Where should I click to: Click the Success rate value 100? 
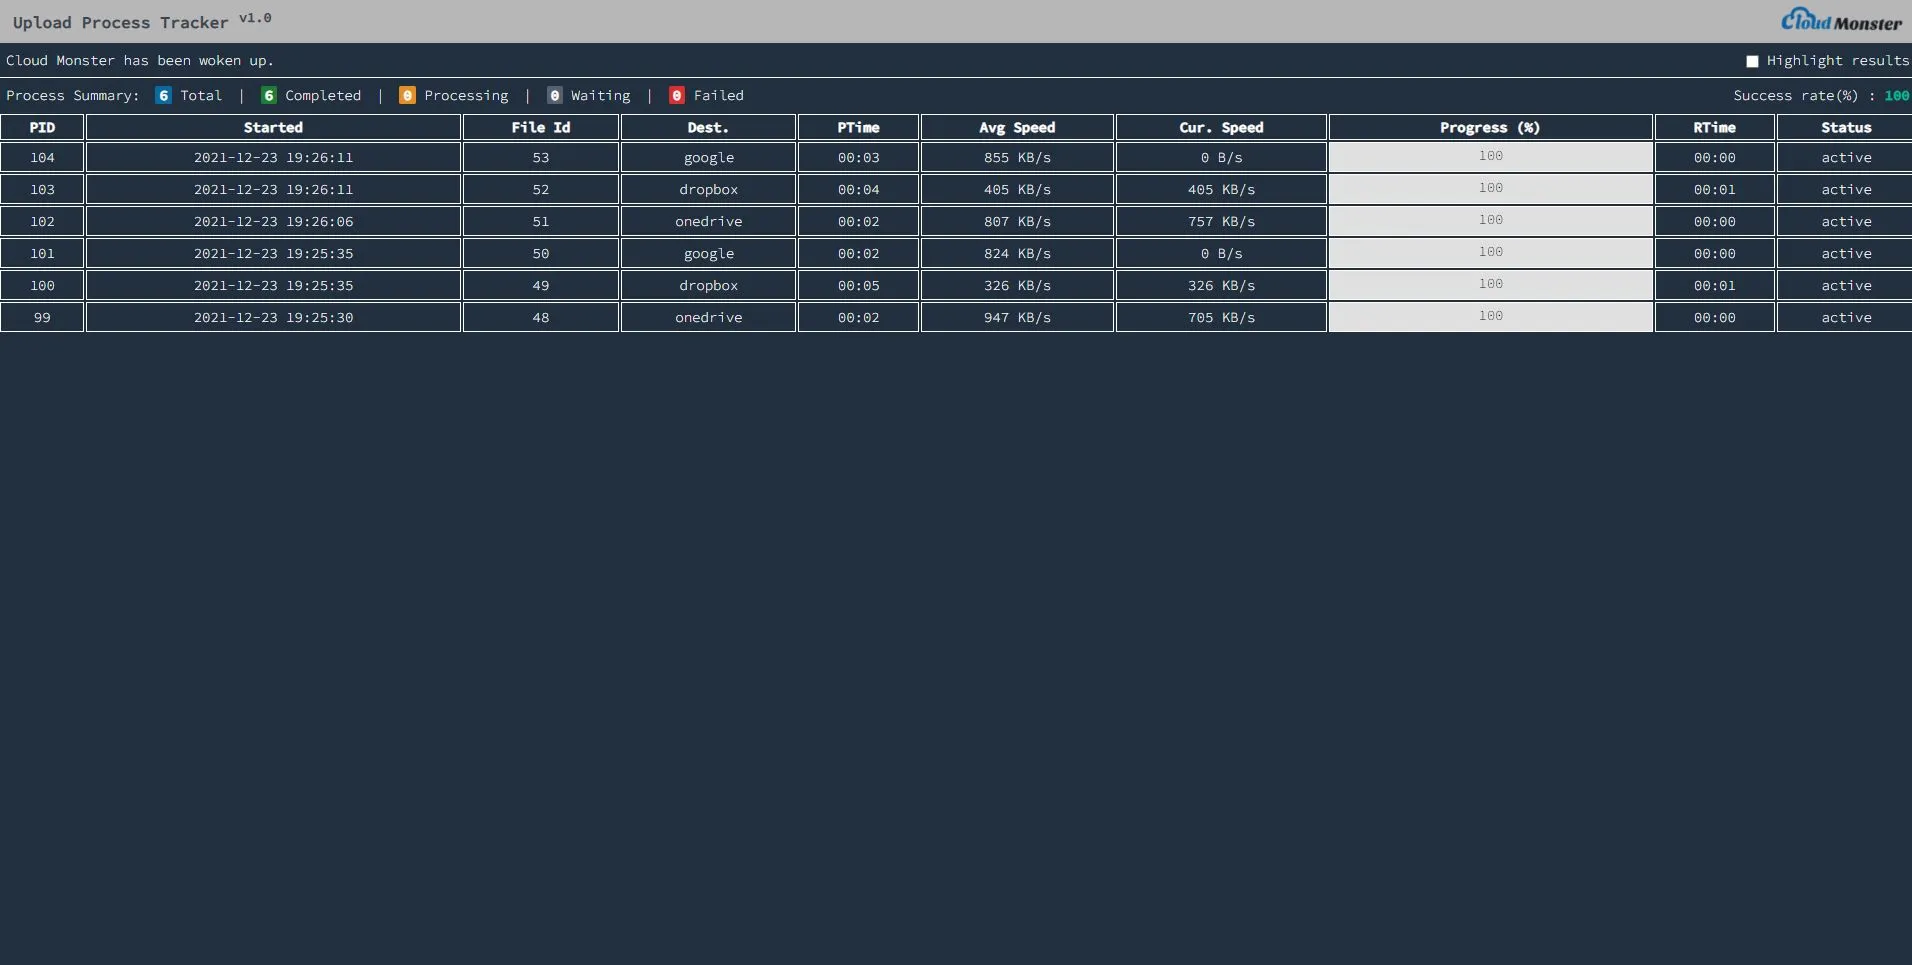click(1896, 95)
